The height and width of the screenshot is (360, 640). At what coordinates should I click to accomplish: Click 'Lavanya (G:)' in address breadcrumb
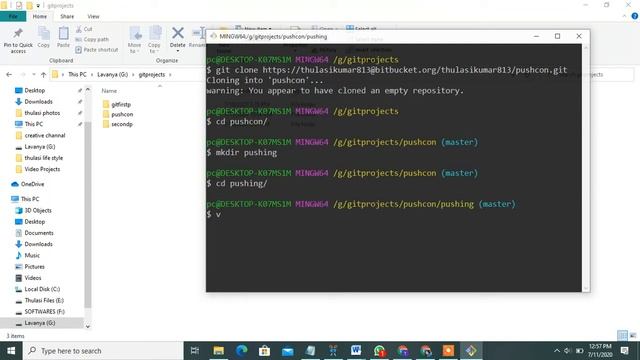pos(113,75)
